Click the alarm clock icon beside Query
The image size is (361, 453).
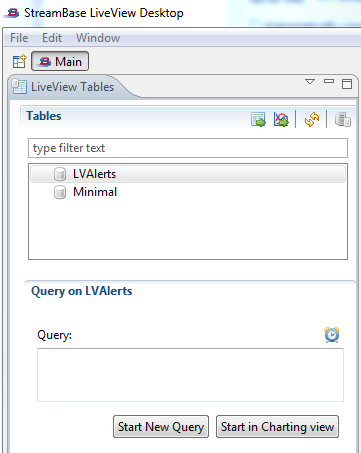pyautogui.click(x=332, y=335)
